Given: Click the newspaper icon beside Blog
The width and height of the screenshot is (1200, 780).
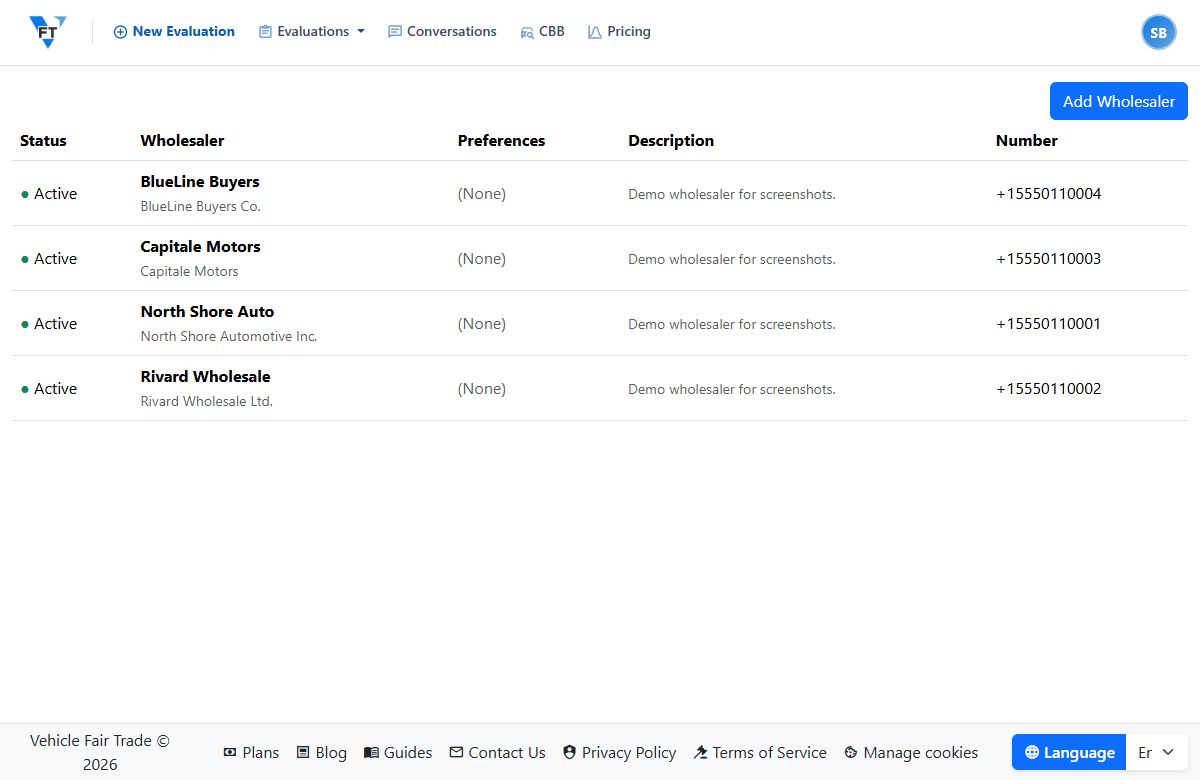Looking at the screenshot, I should click(303, 752).
